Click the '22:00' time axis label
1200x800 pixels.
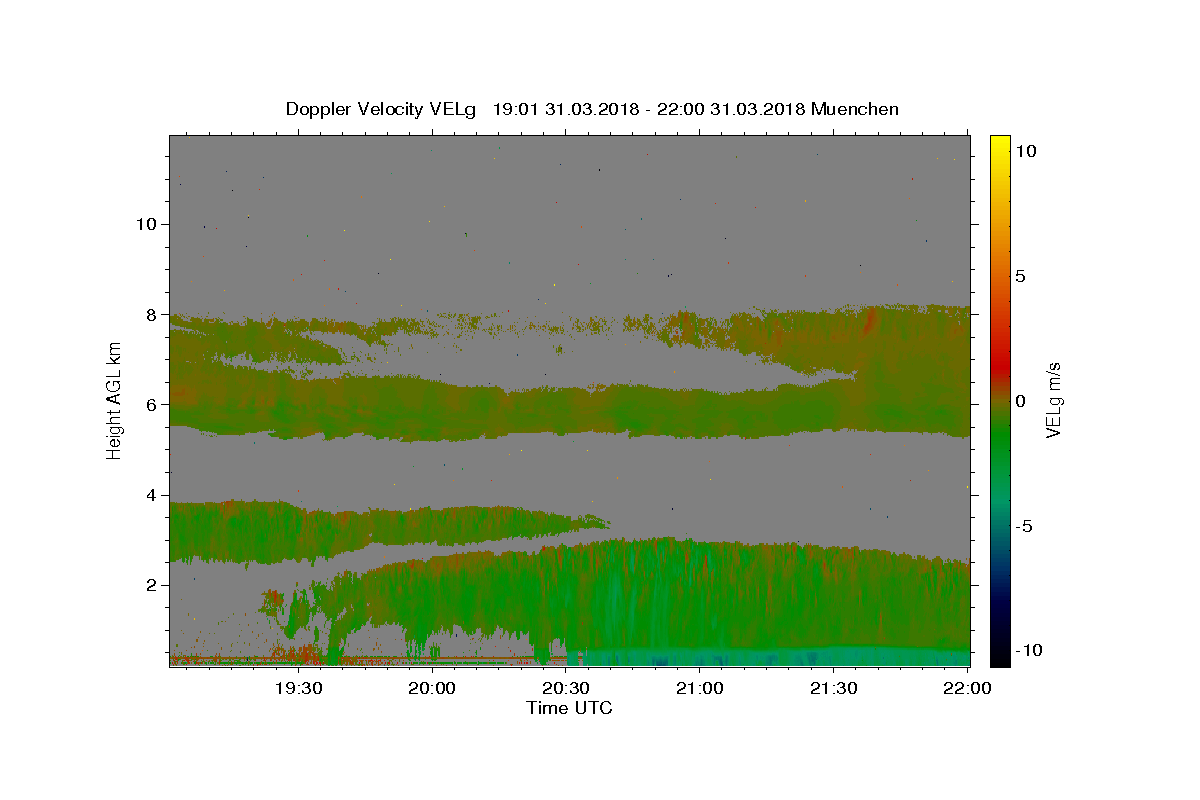(x=968, y=689)
